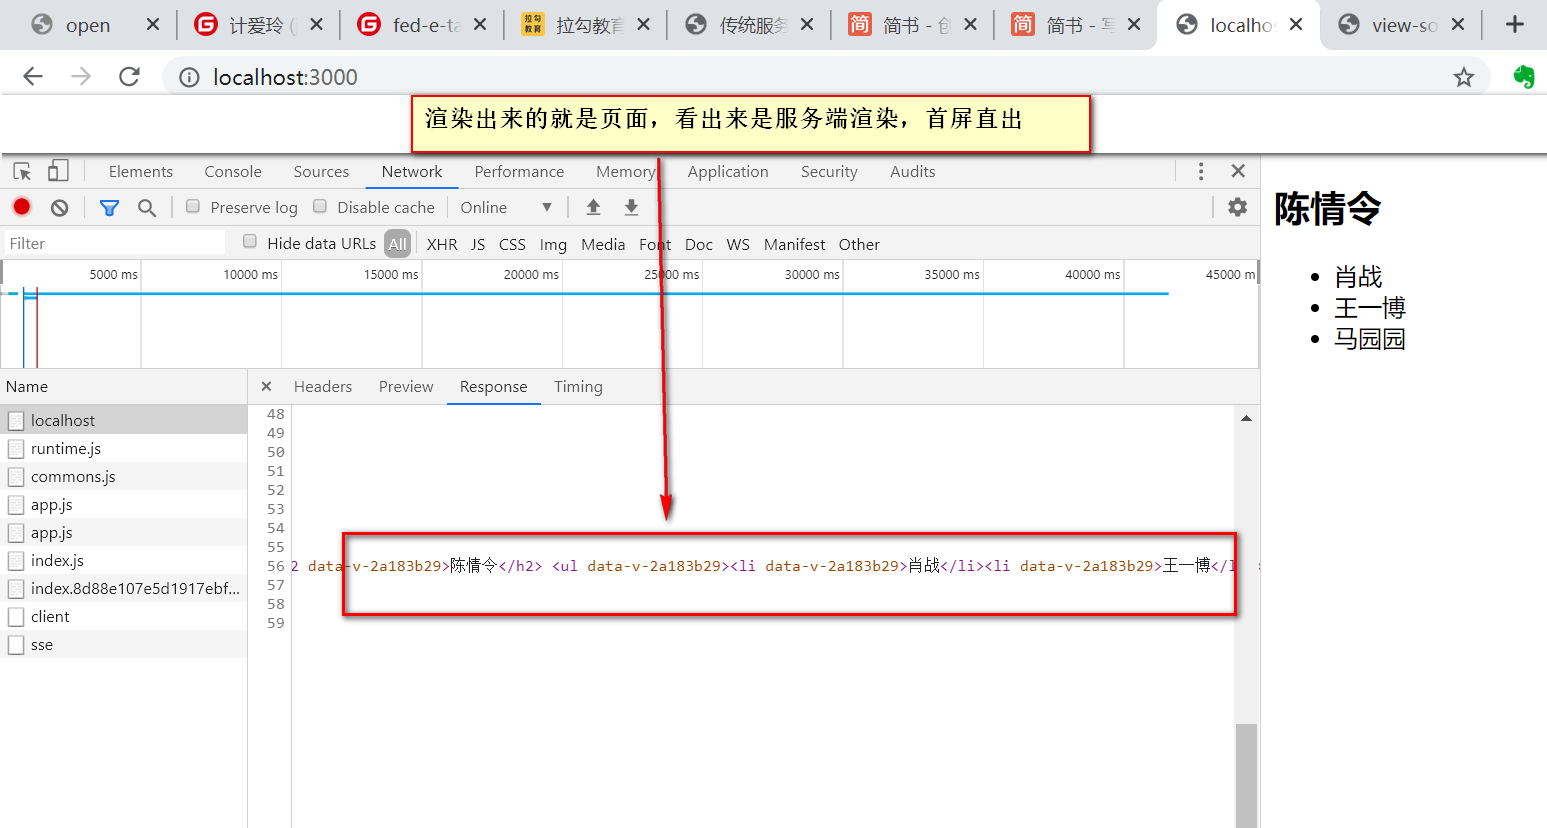Switch to the view-source browser tab

(x=1404, y=25)
